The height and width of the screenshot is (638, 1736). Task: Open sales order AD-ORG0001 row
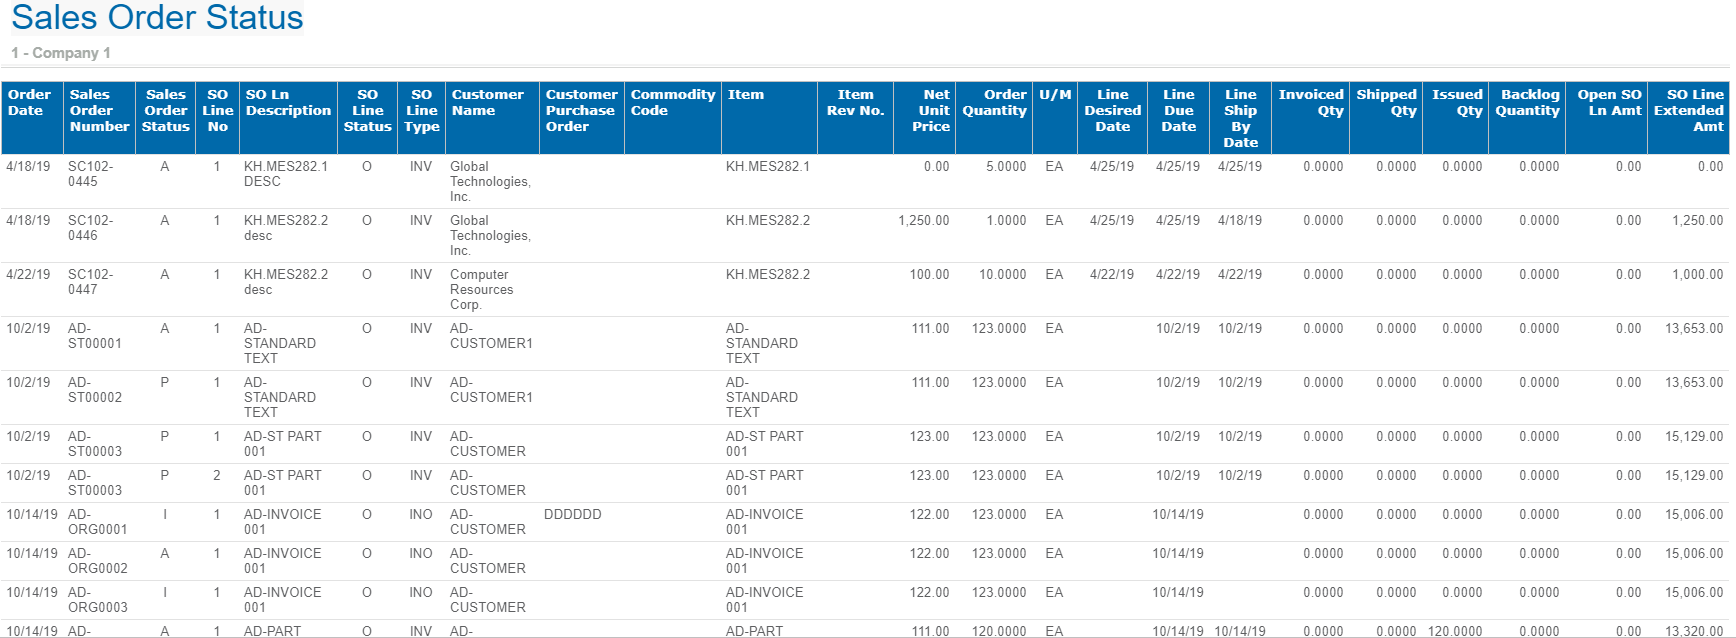click(x=97, y=522)
